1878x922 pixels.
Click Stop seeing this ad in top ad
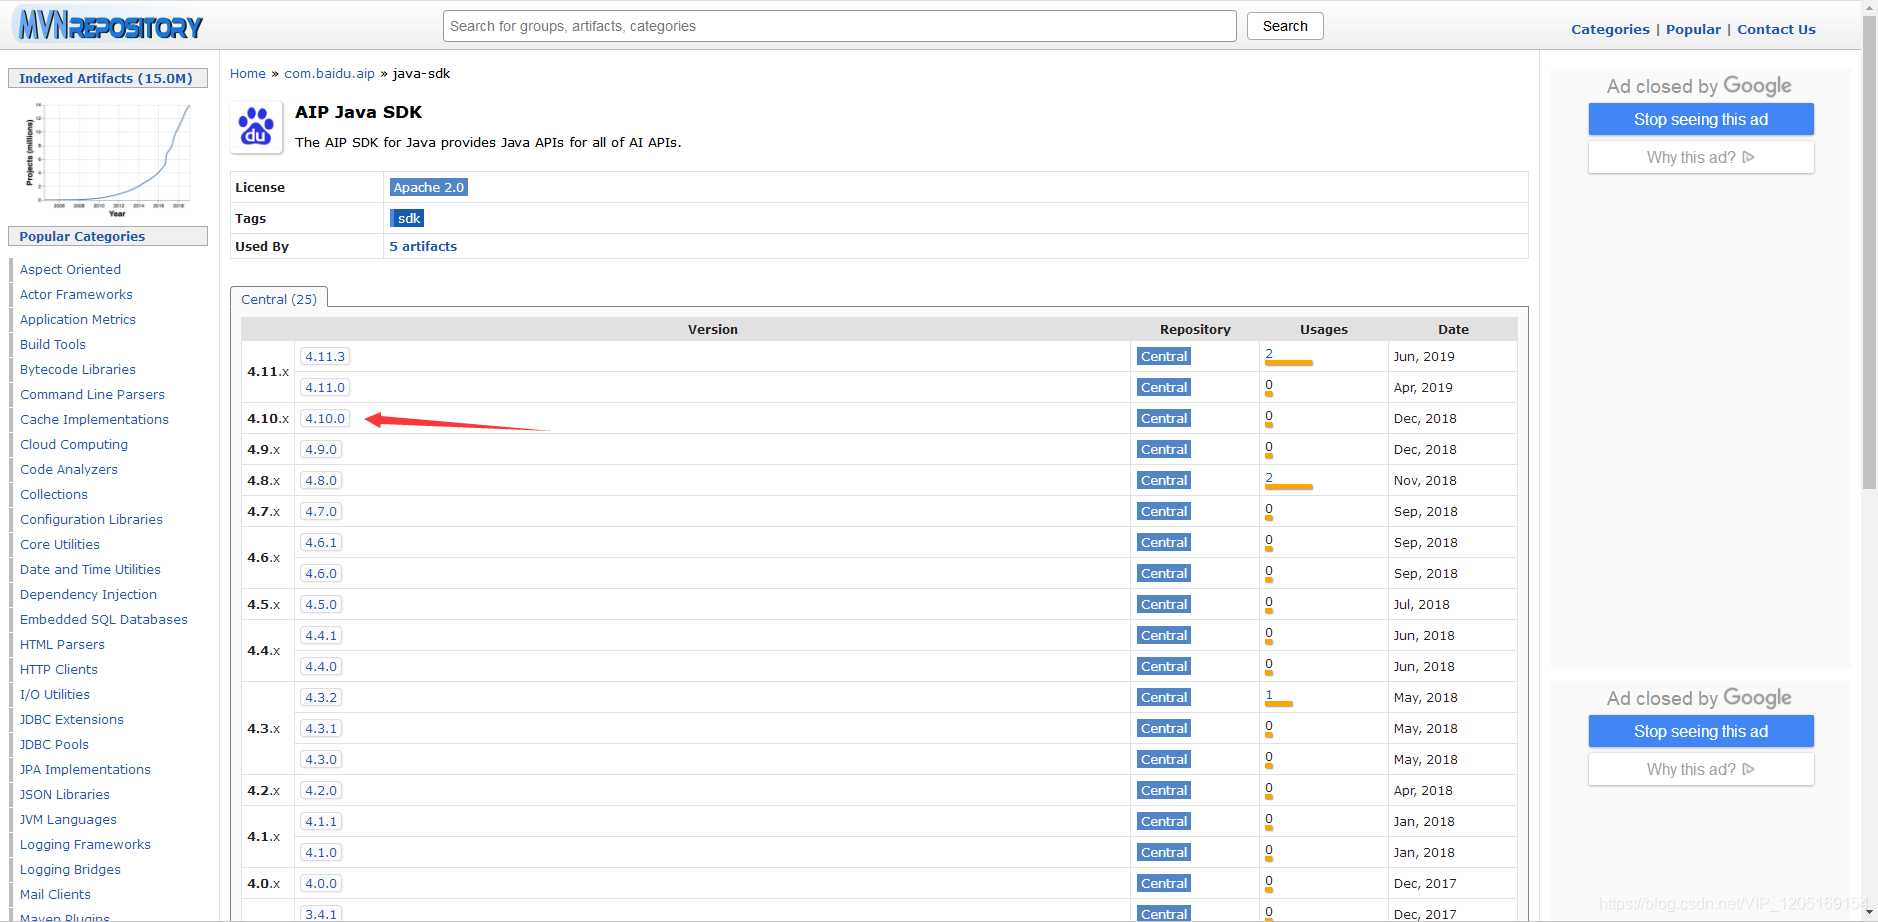pos(1700,119)
